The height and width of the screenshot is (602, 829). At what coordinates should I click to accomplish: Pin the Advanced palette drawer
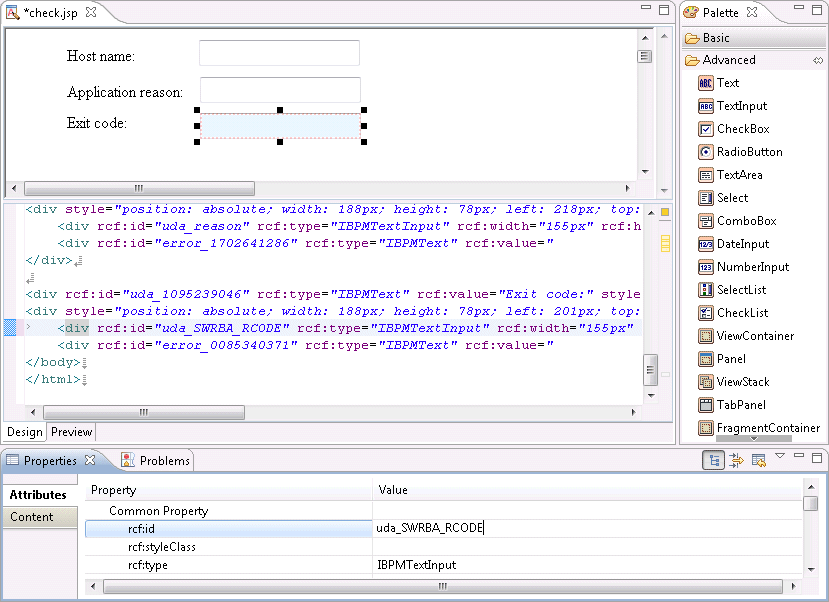point(818,61)
